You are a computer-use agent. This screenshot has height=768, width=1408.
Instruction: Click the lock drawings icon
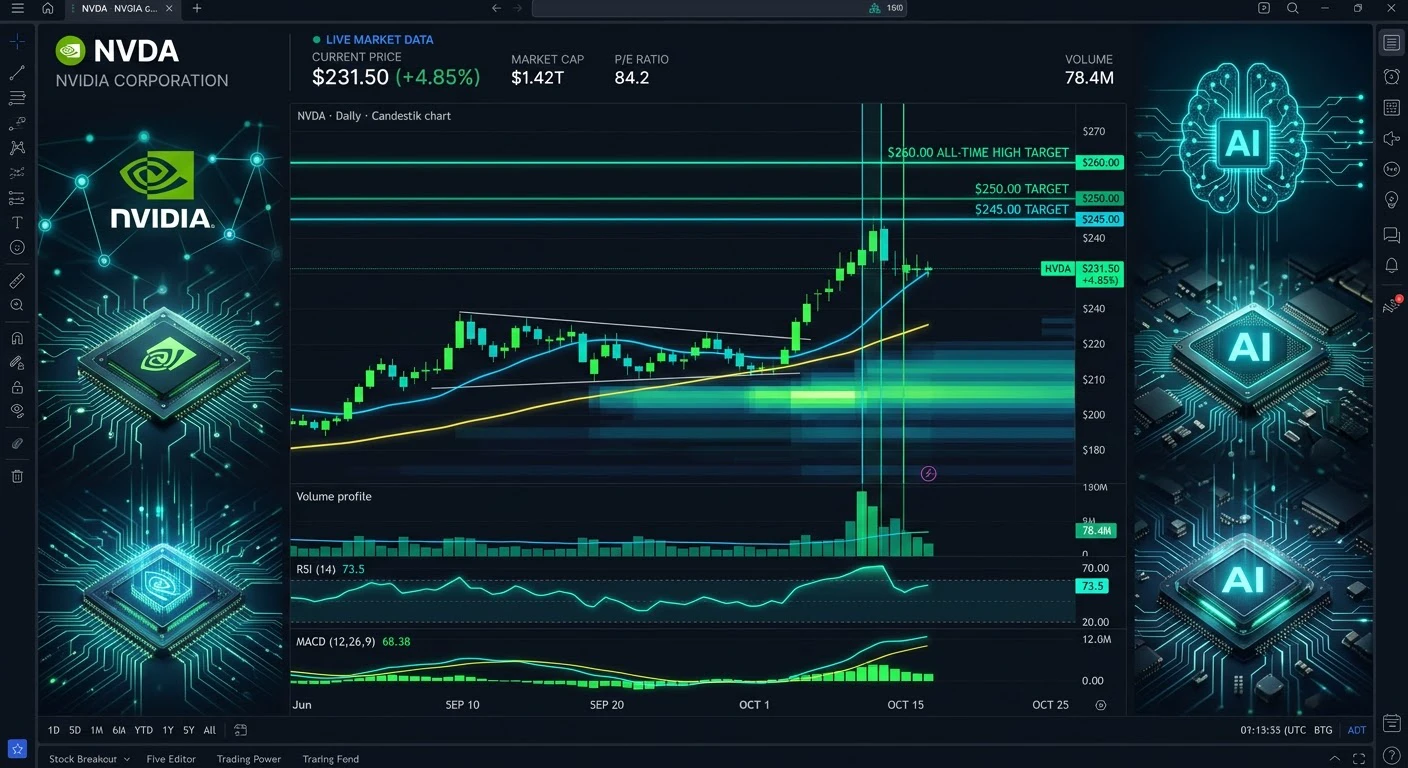[17, 387]
